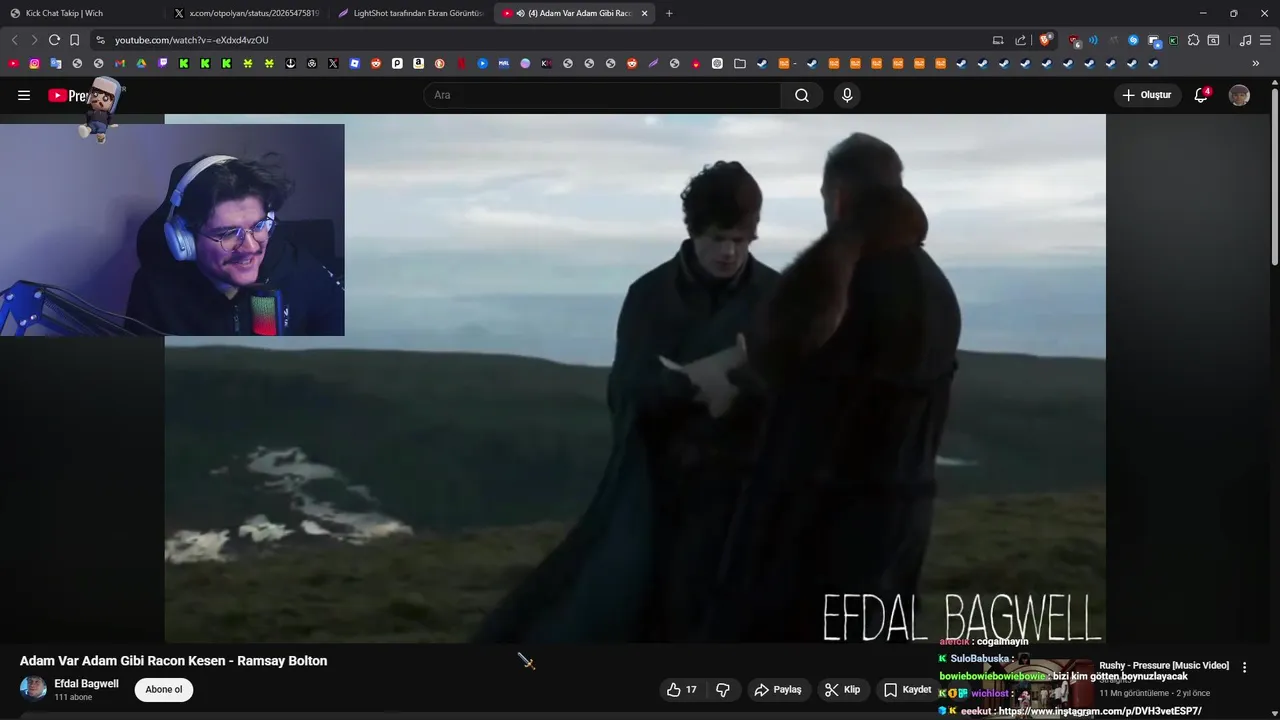Open YouTube notifications bell
1280x720 pixels.
[x=1201, y=95]
